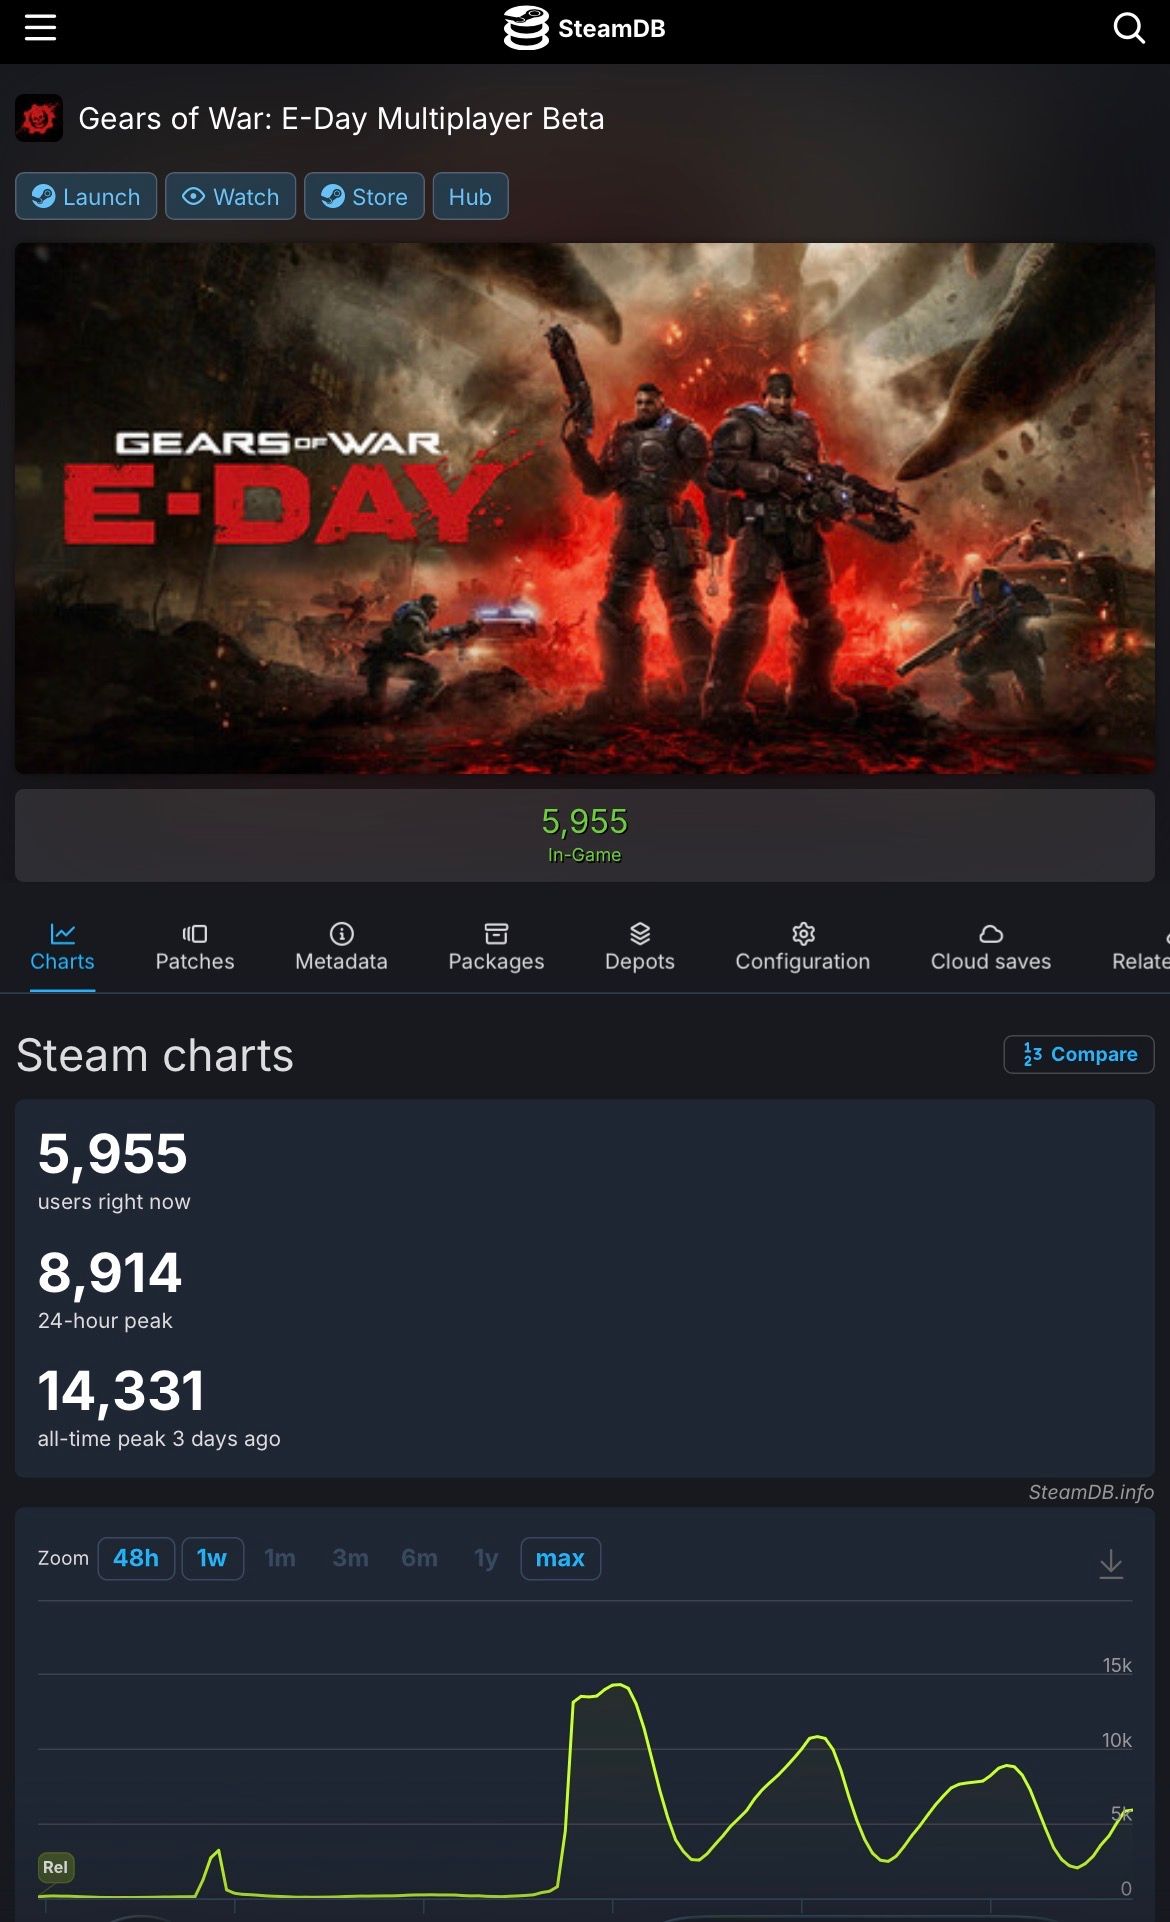Image resolution: width=1170 pixels, height=1922 pixels.
Task: Open the hamburger navigation menu
Action: coord(40,28)
